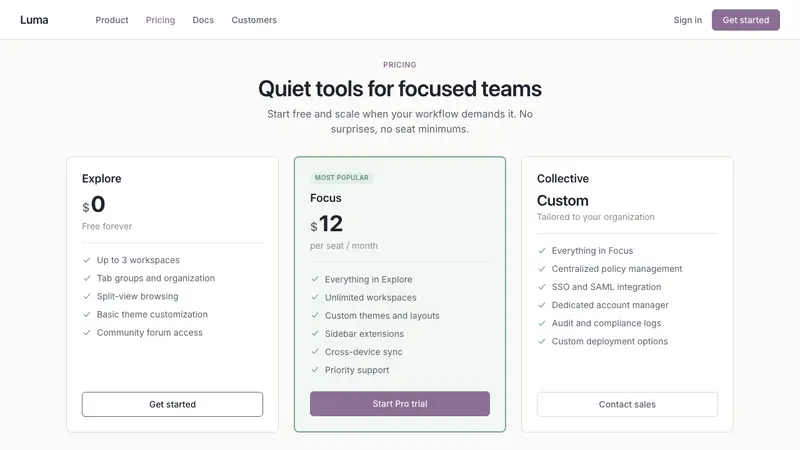
Task: Click checkmark beside Priority support
Action: click(315, 370)
